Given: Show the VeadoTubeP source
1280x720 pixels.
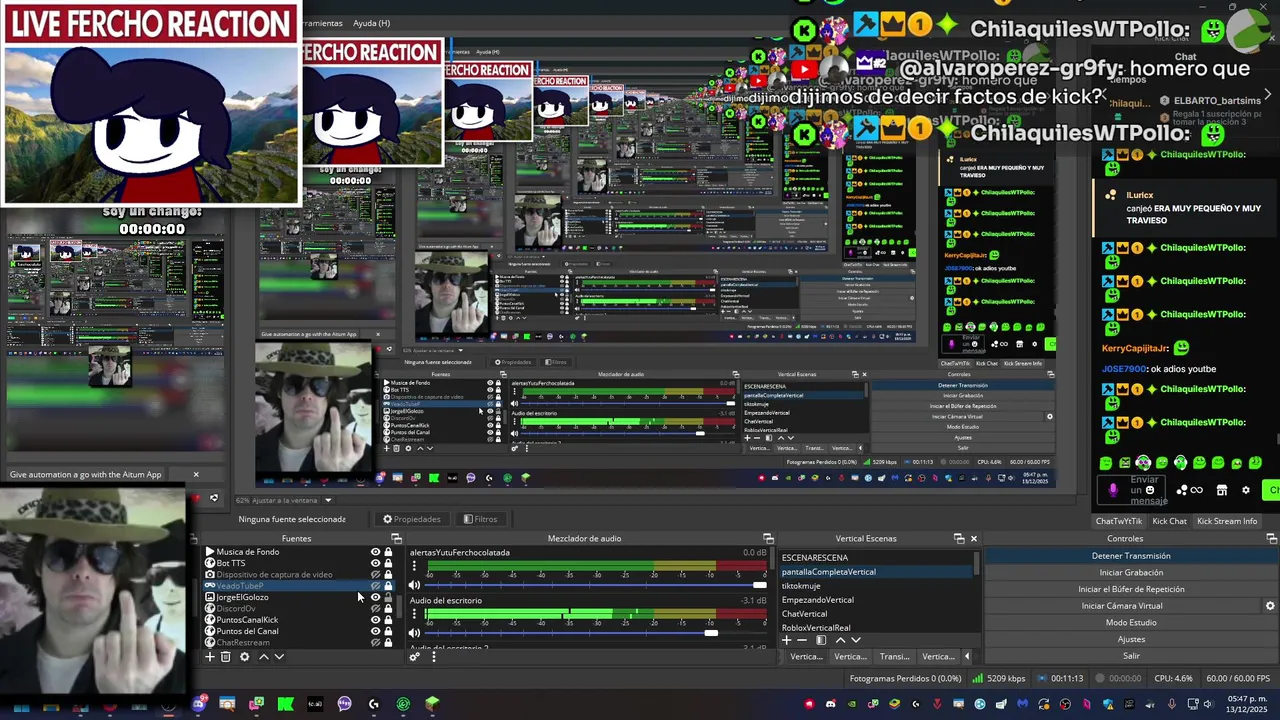Looking at the screenshot, I should [x=376, y=586].
